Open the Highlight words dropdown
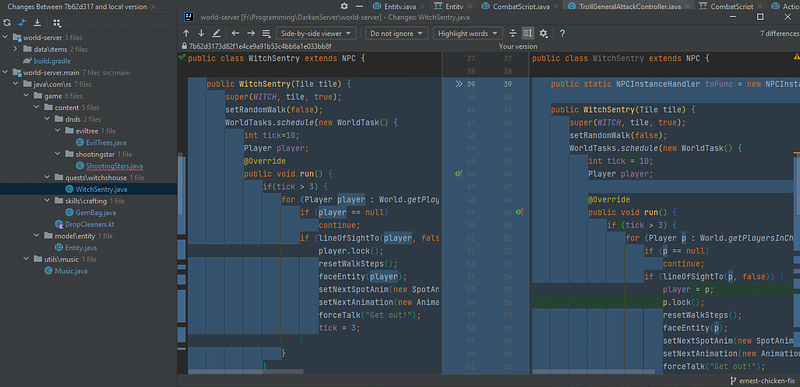The height and width of the screenshot is (387, 800). click(x=468, y=33)
